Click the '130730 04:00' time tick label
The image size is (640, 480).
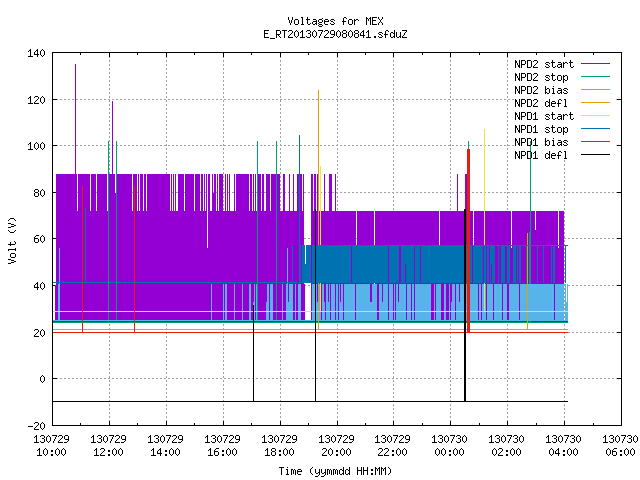(x=563, y=446)
